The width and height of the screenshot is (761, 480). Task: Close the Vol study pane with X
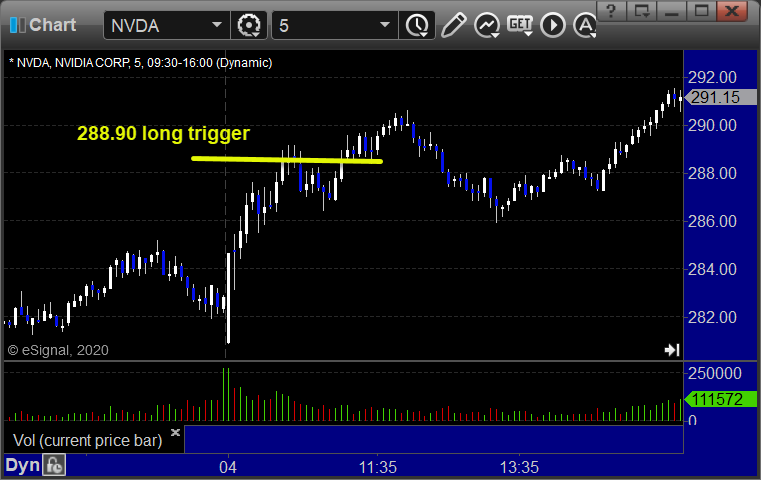(x=175, y=432)
